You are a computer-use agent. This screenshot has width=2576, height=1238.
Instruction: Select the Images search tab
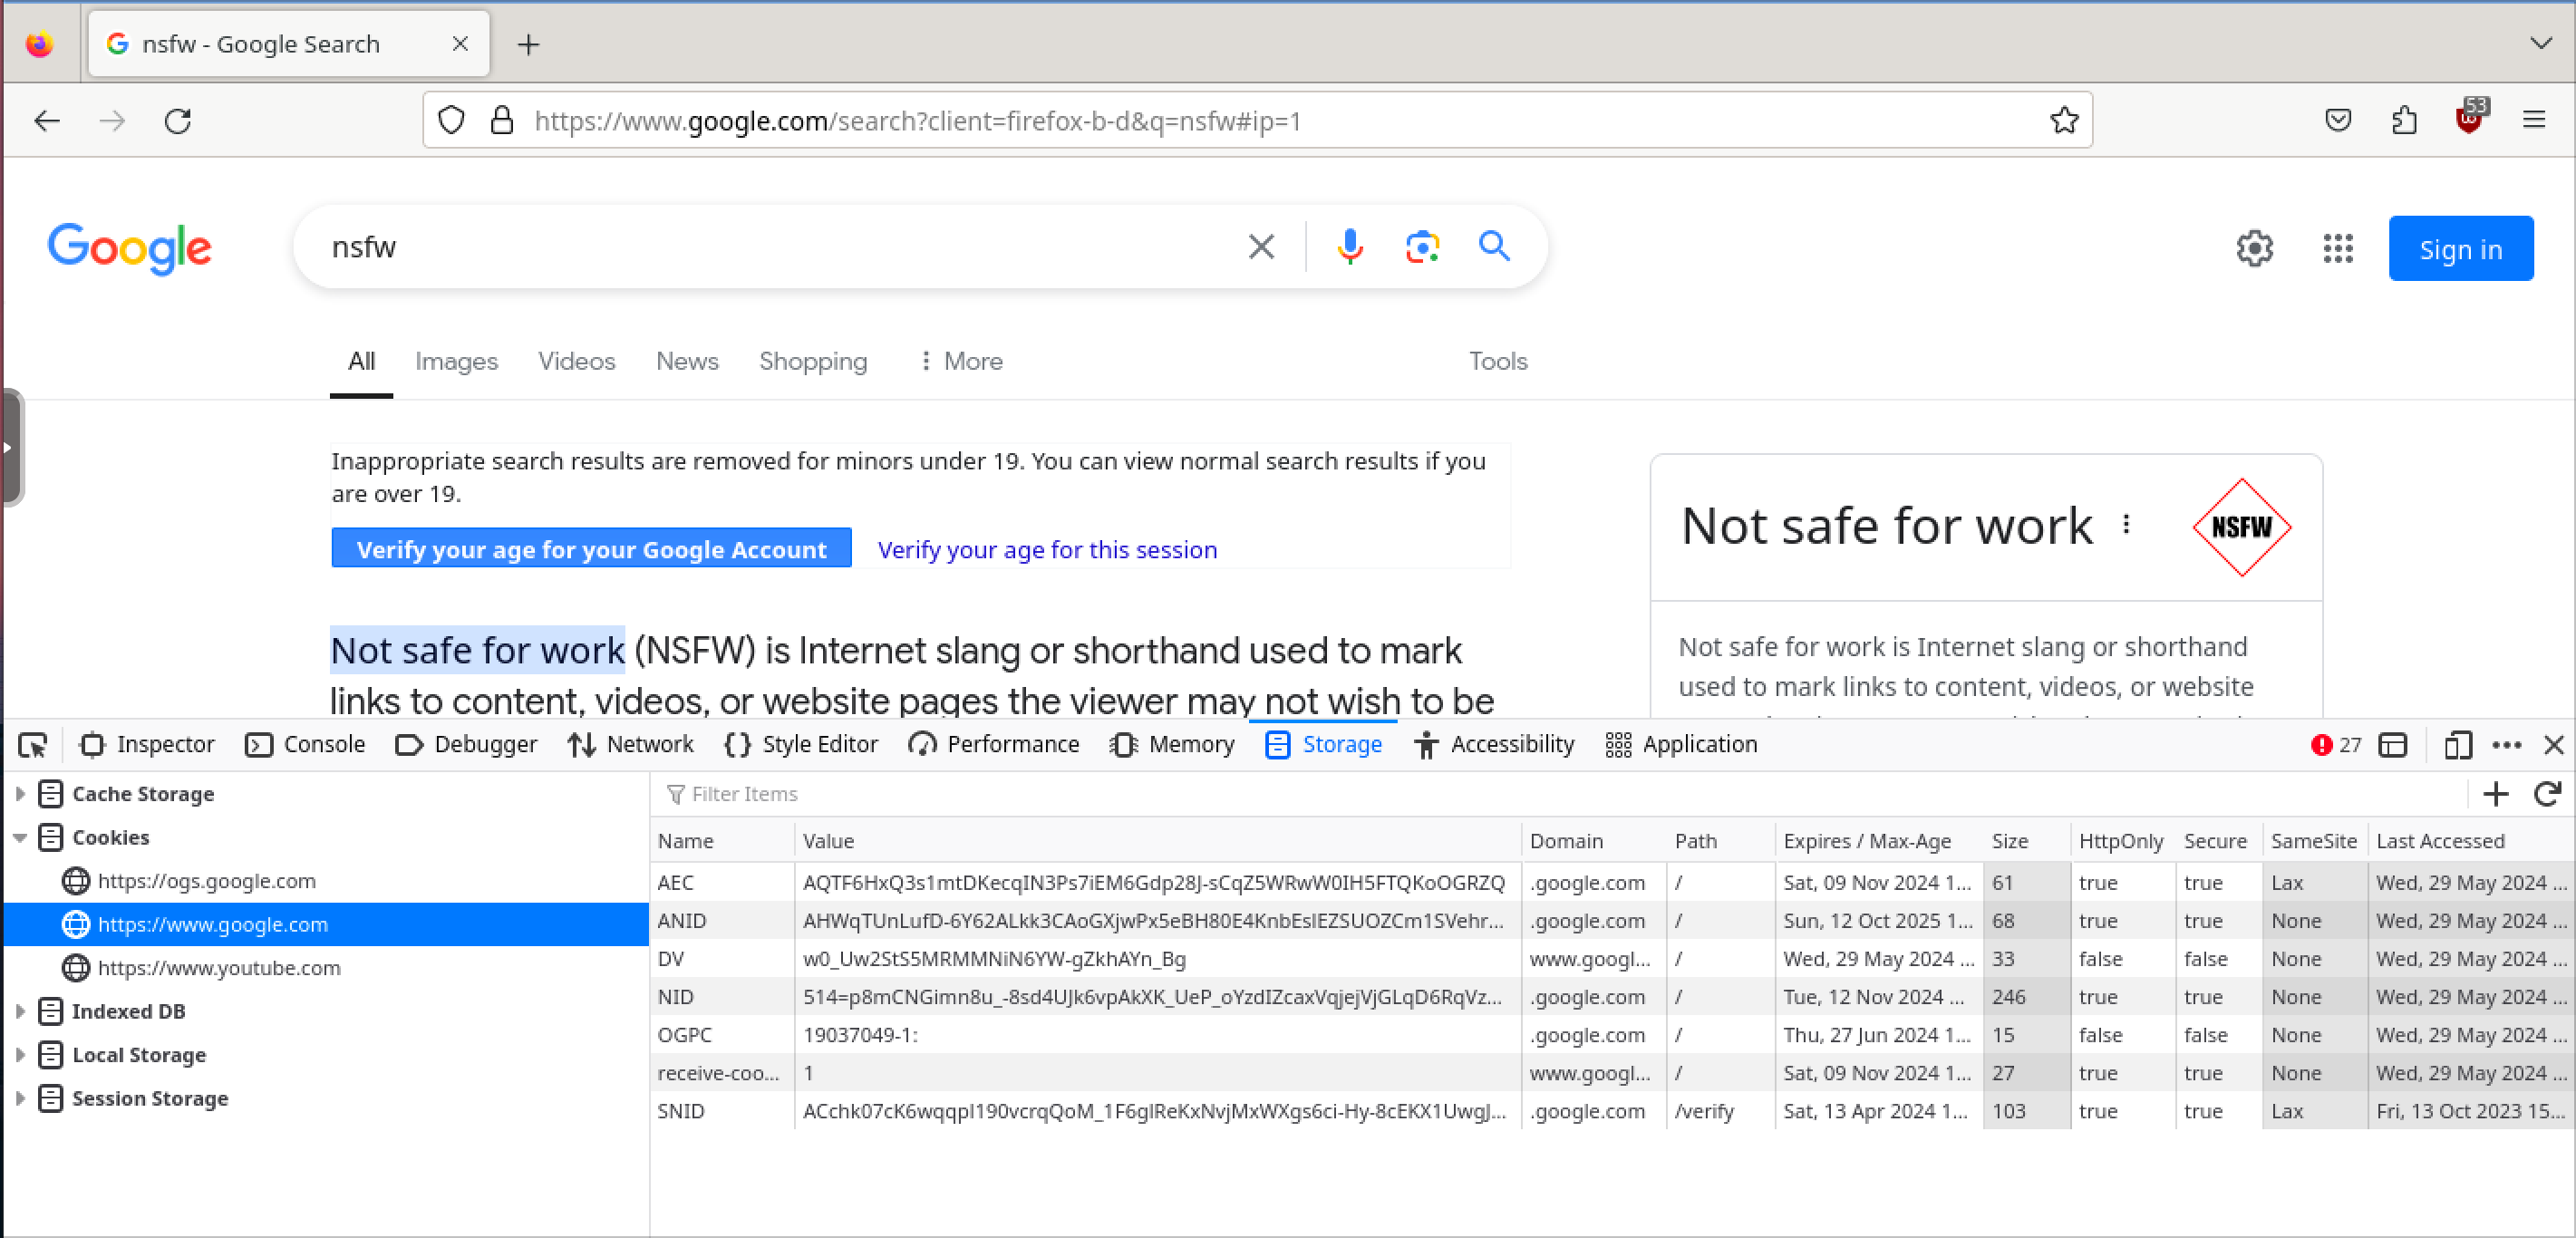(x=456, y=361)
